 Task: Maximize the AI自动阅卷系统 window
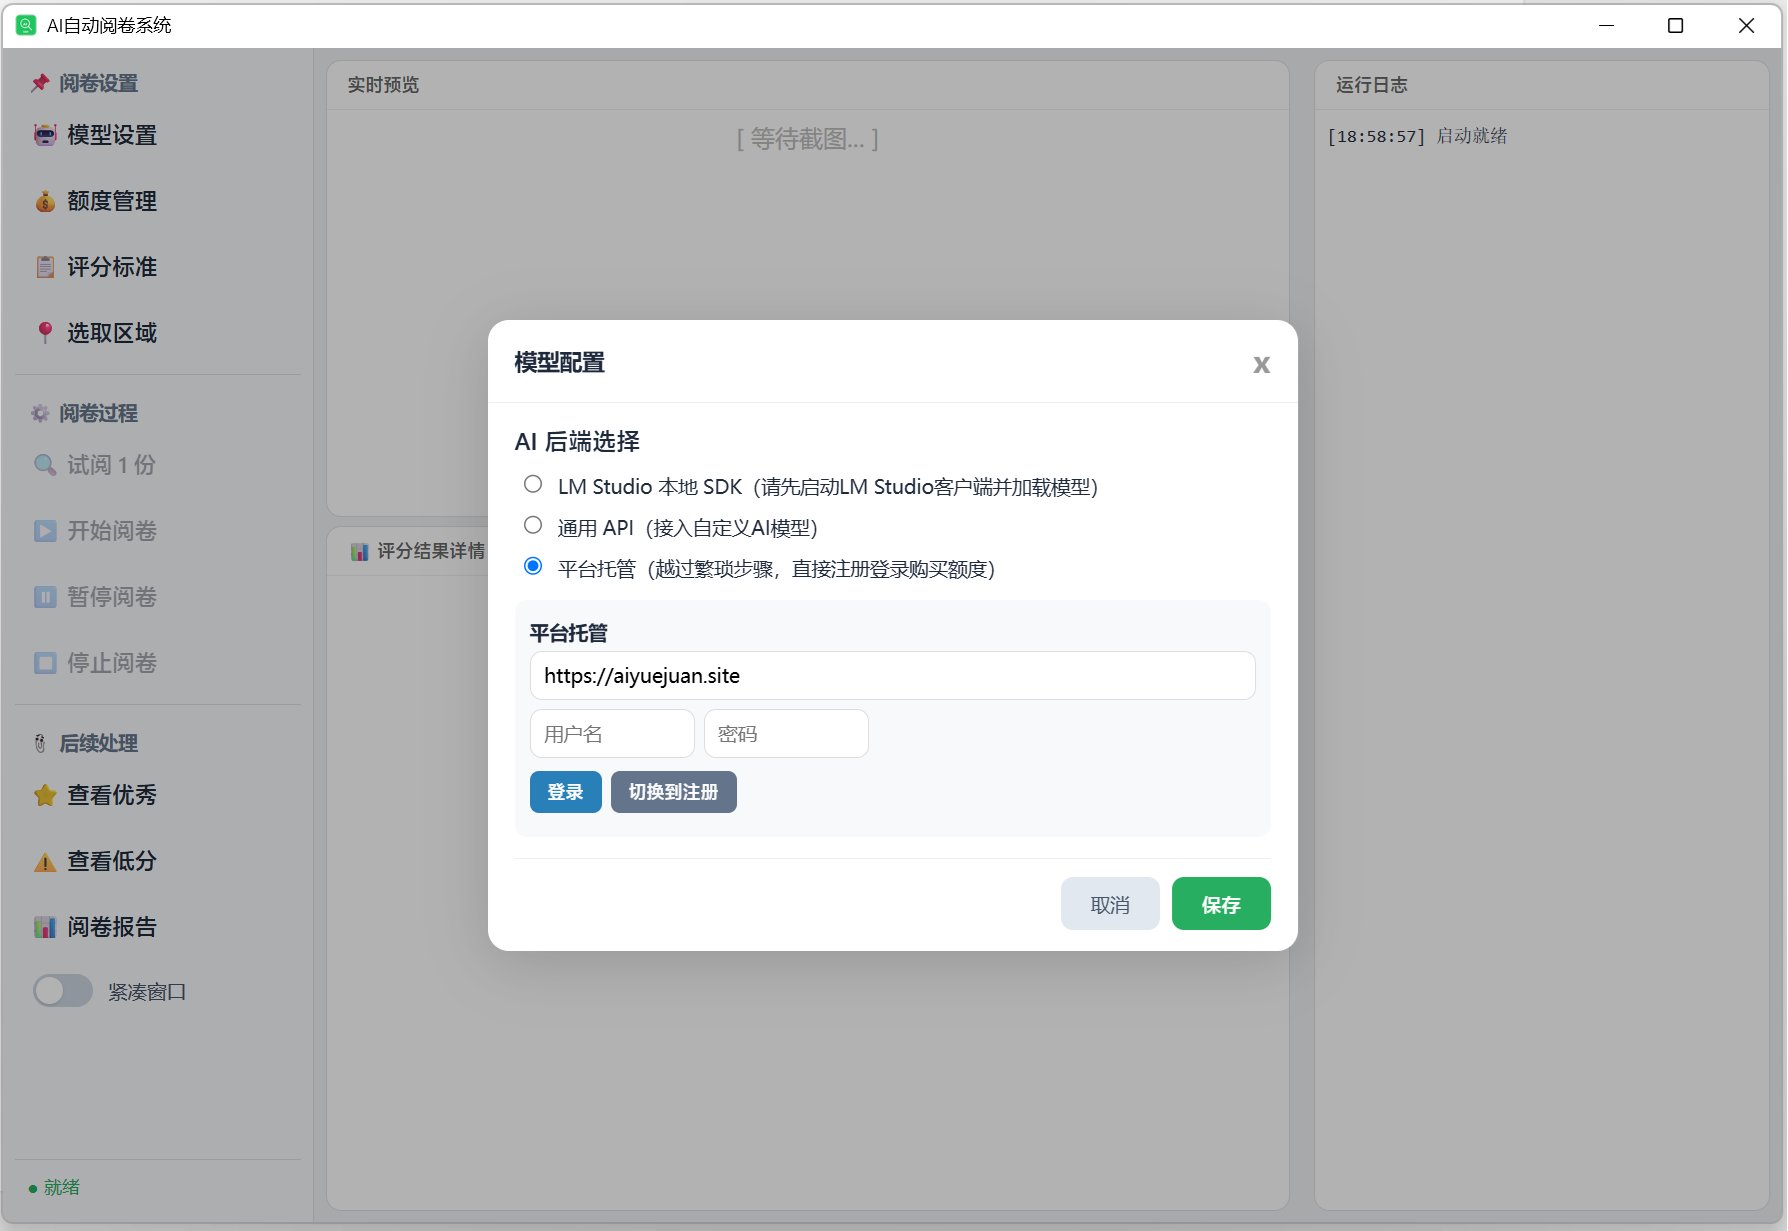1676,25
